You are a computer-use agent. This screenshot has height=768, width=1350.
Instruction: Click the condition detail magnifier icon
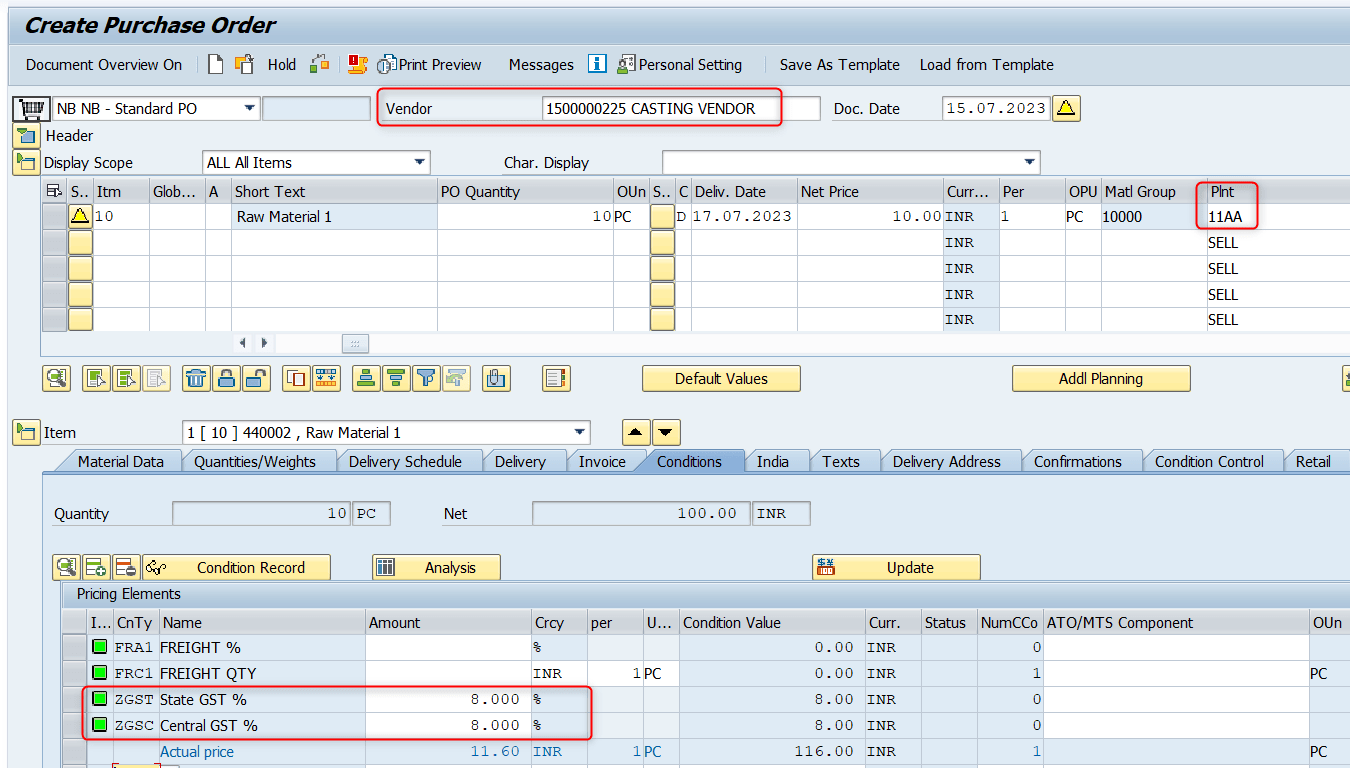click(66, 567)
